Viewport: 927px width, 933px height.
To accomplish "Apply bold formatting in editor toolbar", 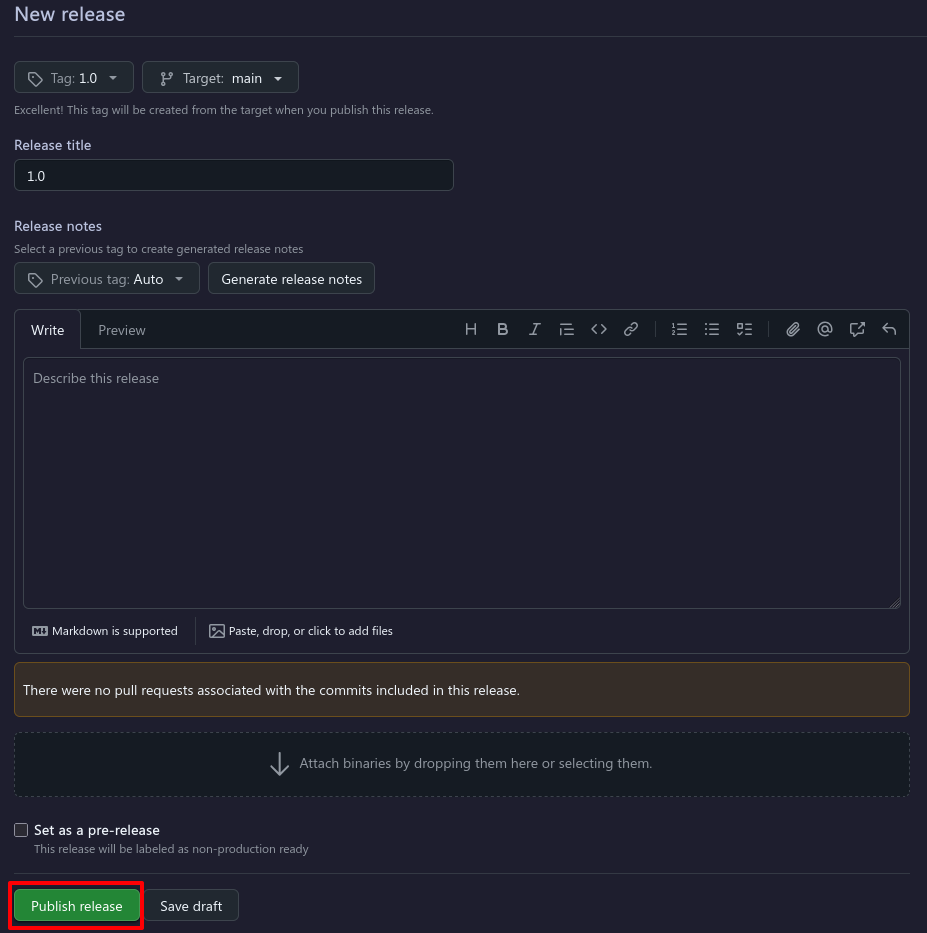I will (503, 329).
